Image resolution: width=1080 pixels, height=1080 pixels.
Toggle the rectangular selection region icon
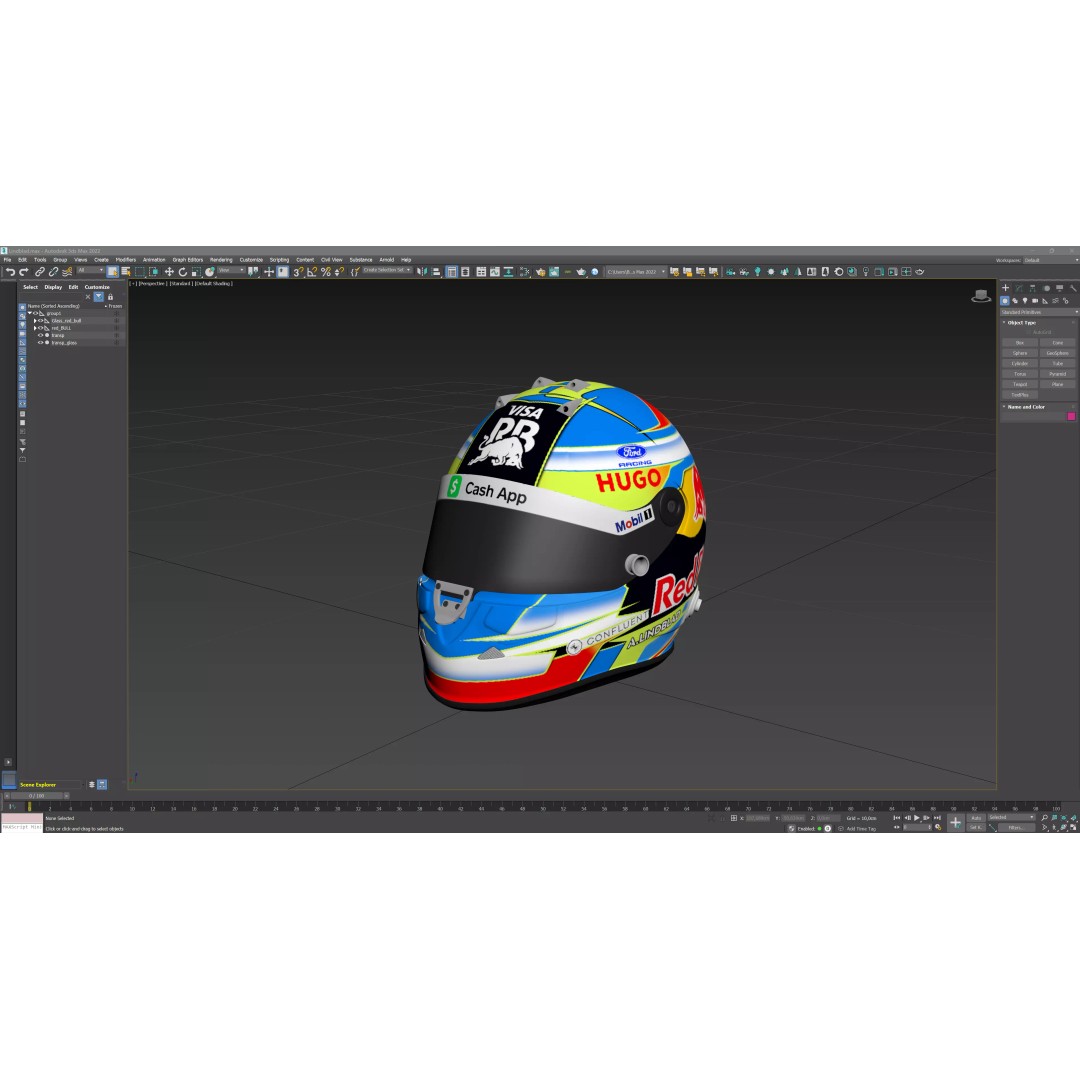(140, 272)
